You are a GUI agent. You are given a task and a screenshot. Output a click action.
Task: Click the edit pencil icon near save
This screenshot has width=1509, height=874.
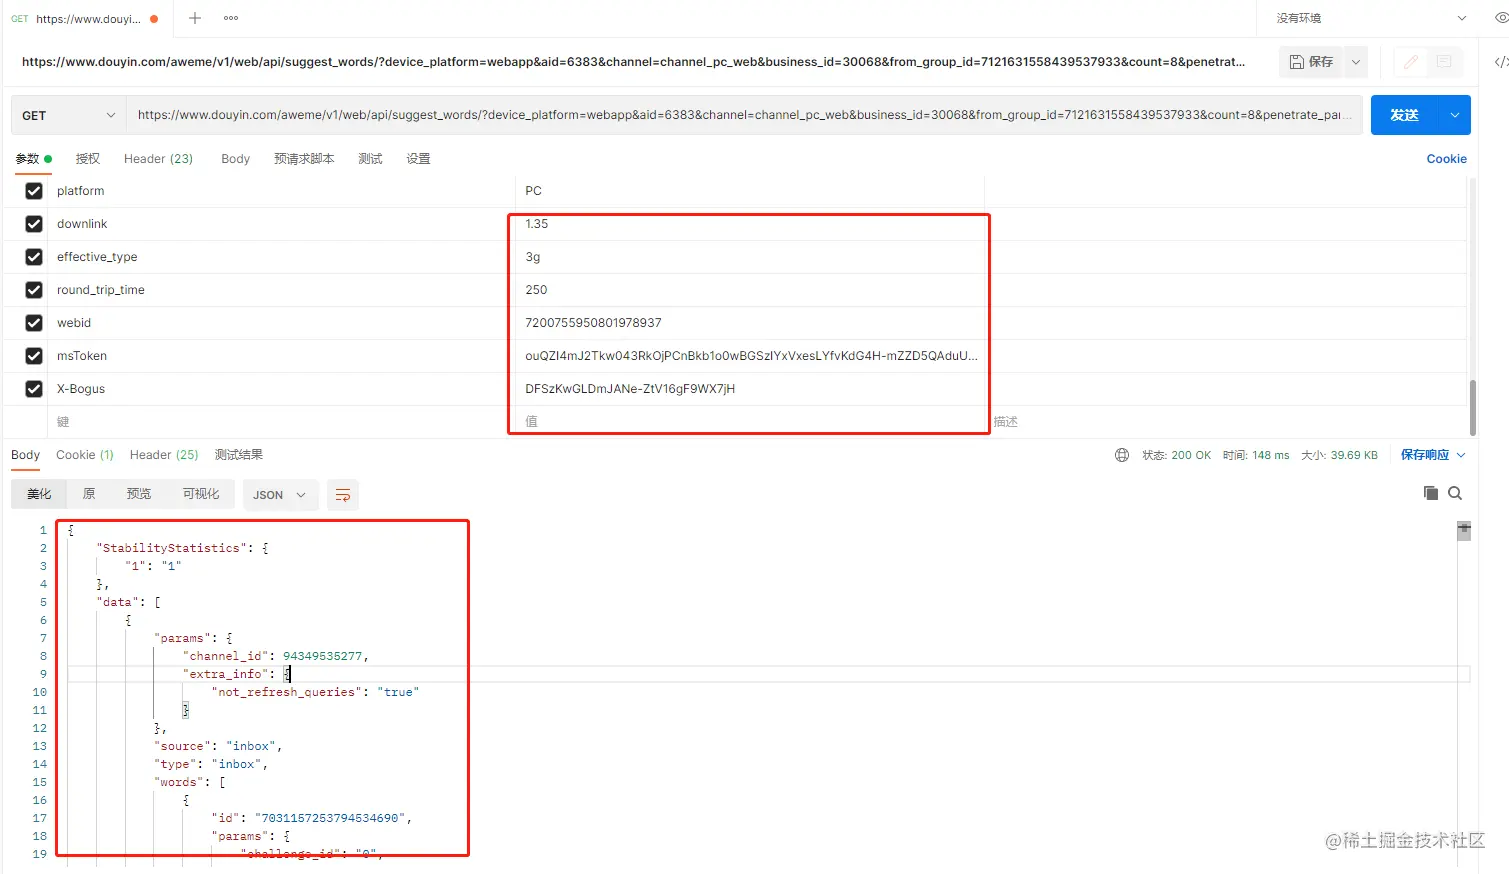pyautogui.click(x=1410, y=62)
